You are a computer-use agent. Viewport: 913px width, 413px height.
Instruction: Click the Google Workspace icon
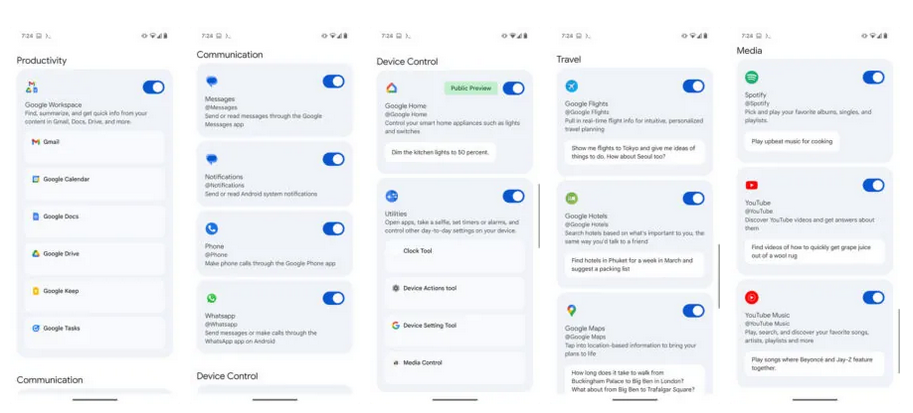[32, 88]
